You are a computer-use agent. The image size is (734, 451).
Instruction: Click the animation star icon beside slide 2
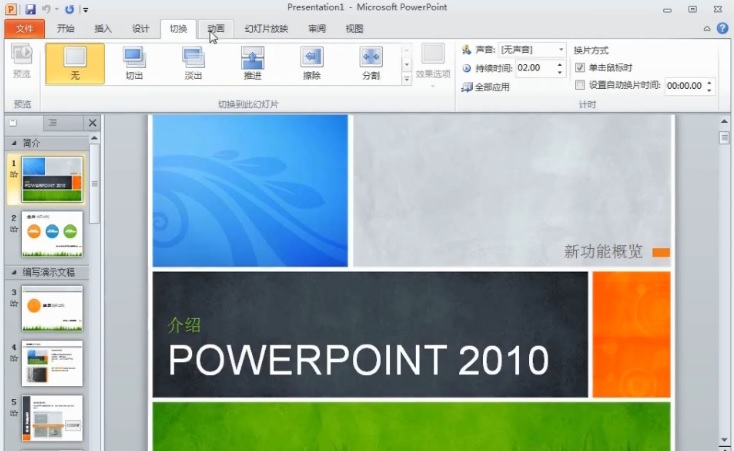coord(14,229)
